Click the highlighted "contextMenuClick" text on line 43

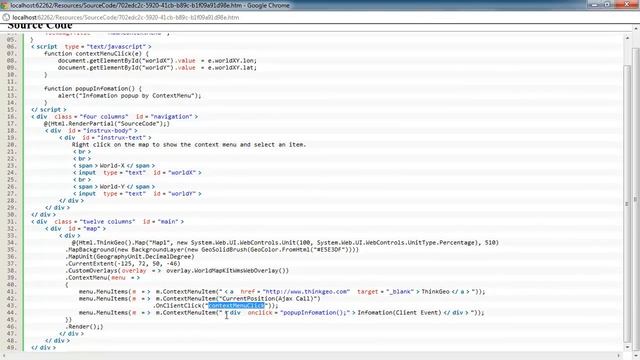click(x=236, y=305)
